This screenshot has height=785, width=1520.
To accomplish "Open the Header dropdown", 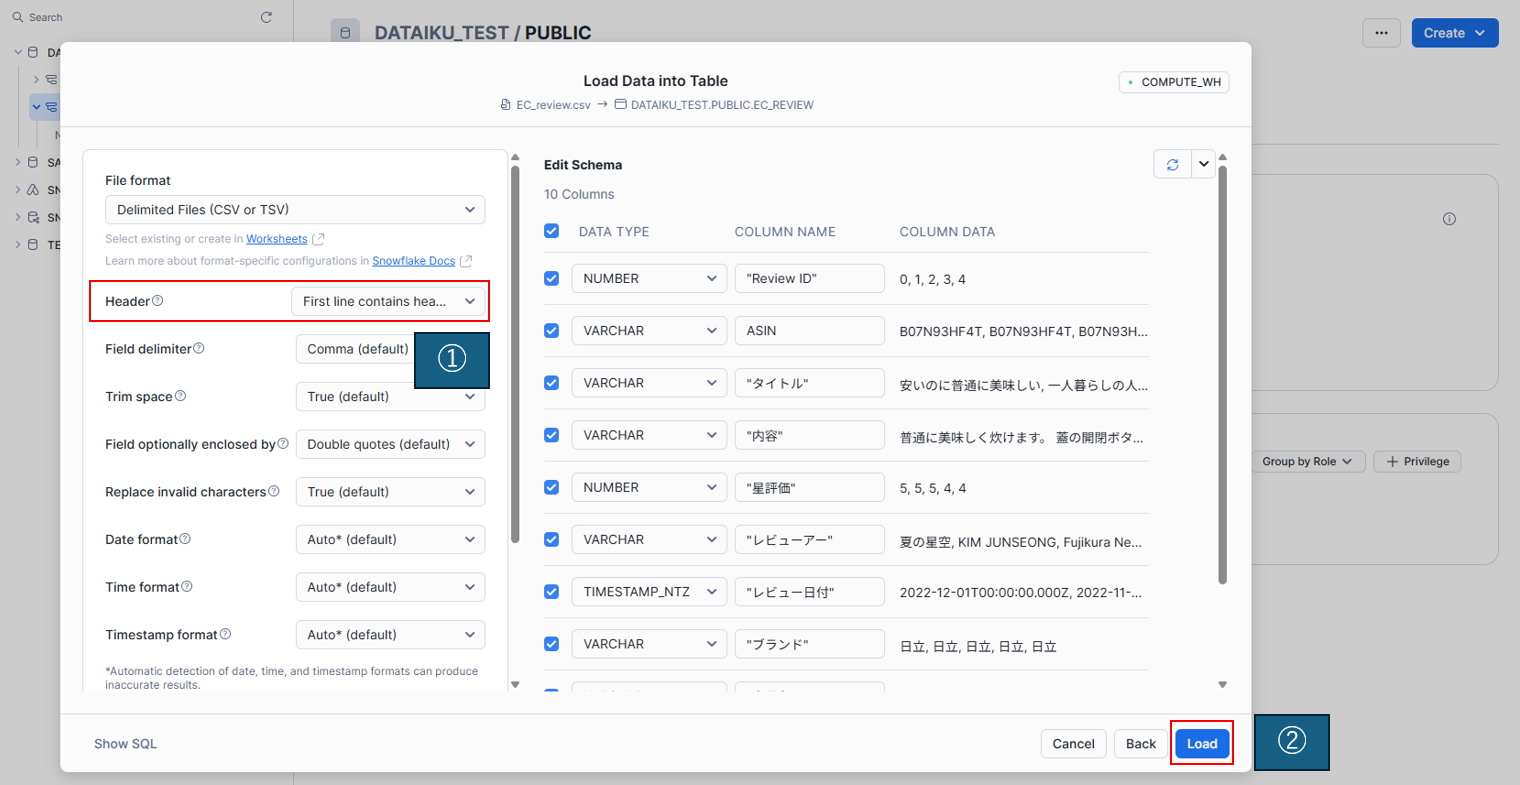I will pyautogui.click(x=388, y=301).
